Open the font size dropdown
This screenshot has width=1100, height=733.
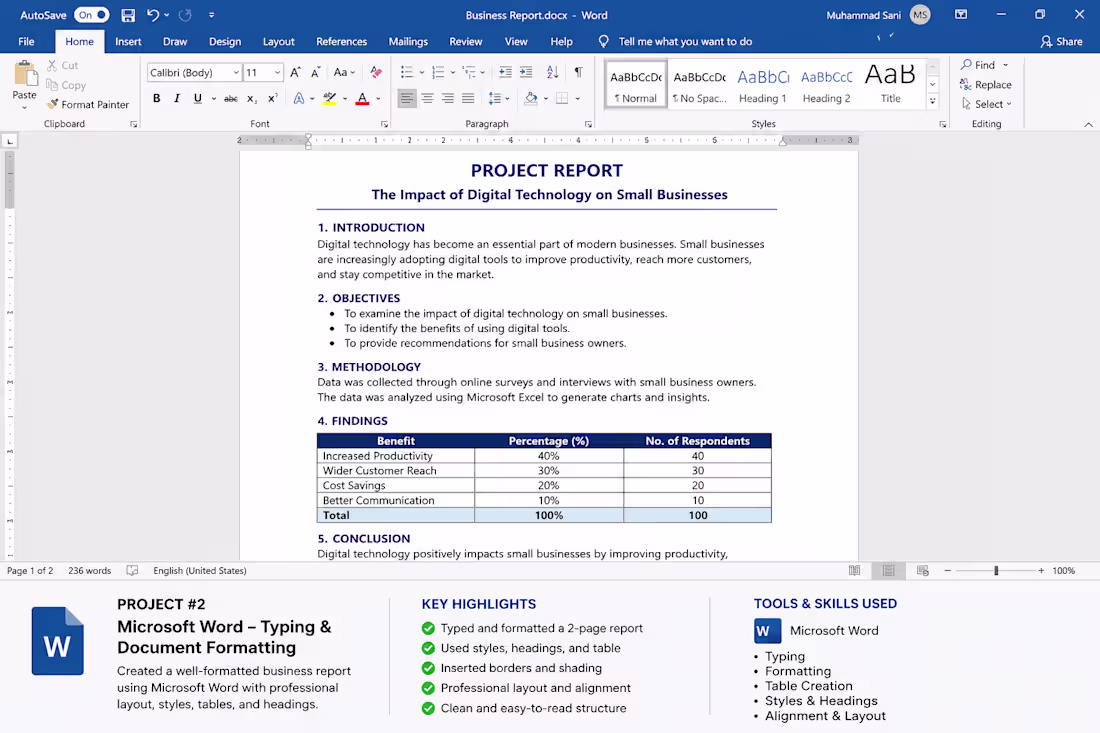coord(278,72)
